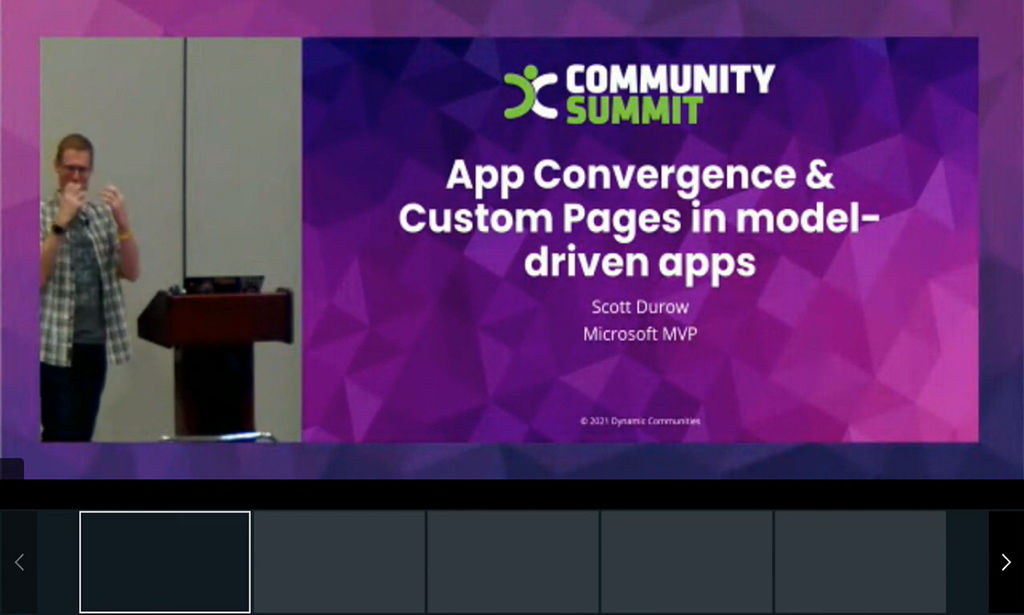The height and width of the screenshot is (615, 1024).
Task: Click the wooden podium in the camera feed
Action: coord(216,362)
